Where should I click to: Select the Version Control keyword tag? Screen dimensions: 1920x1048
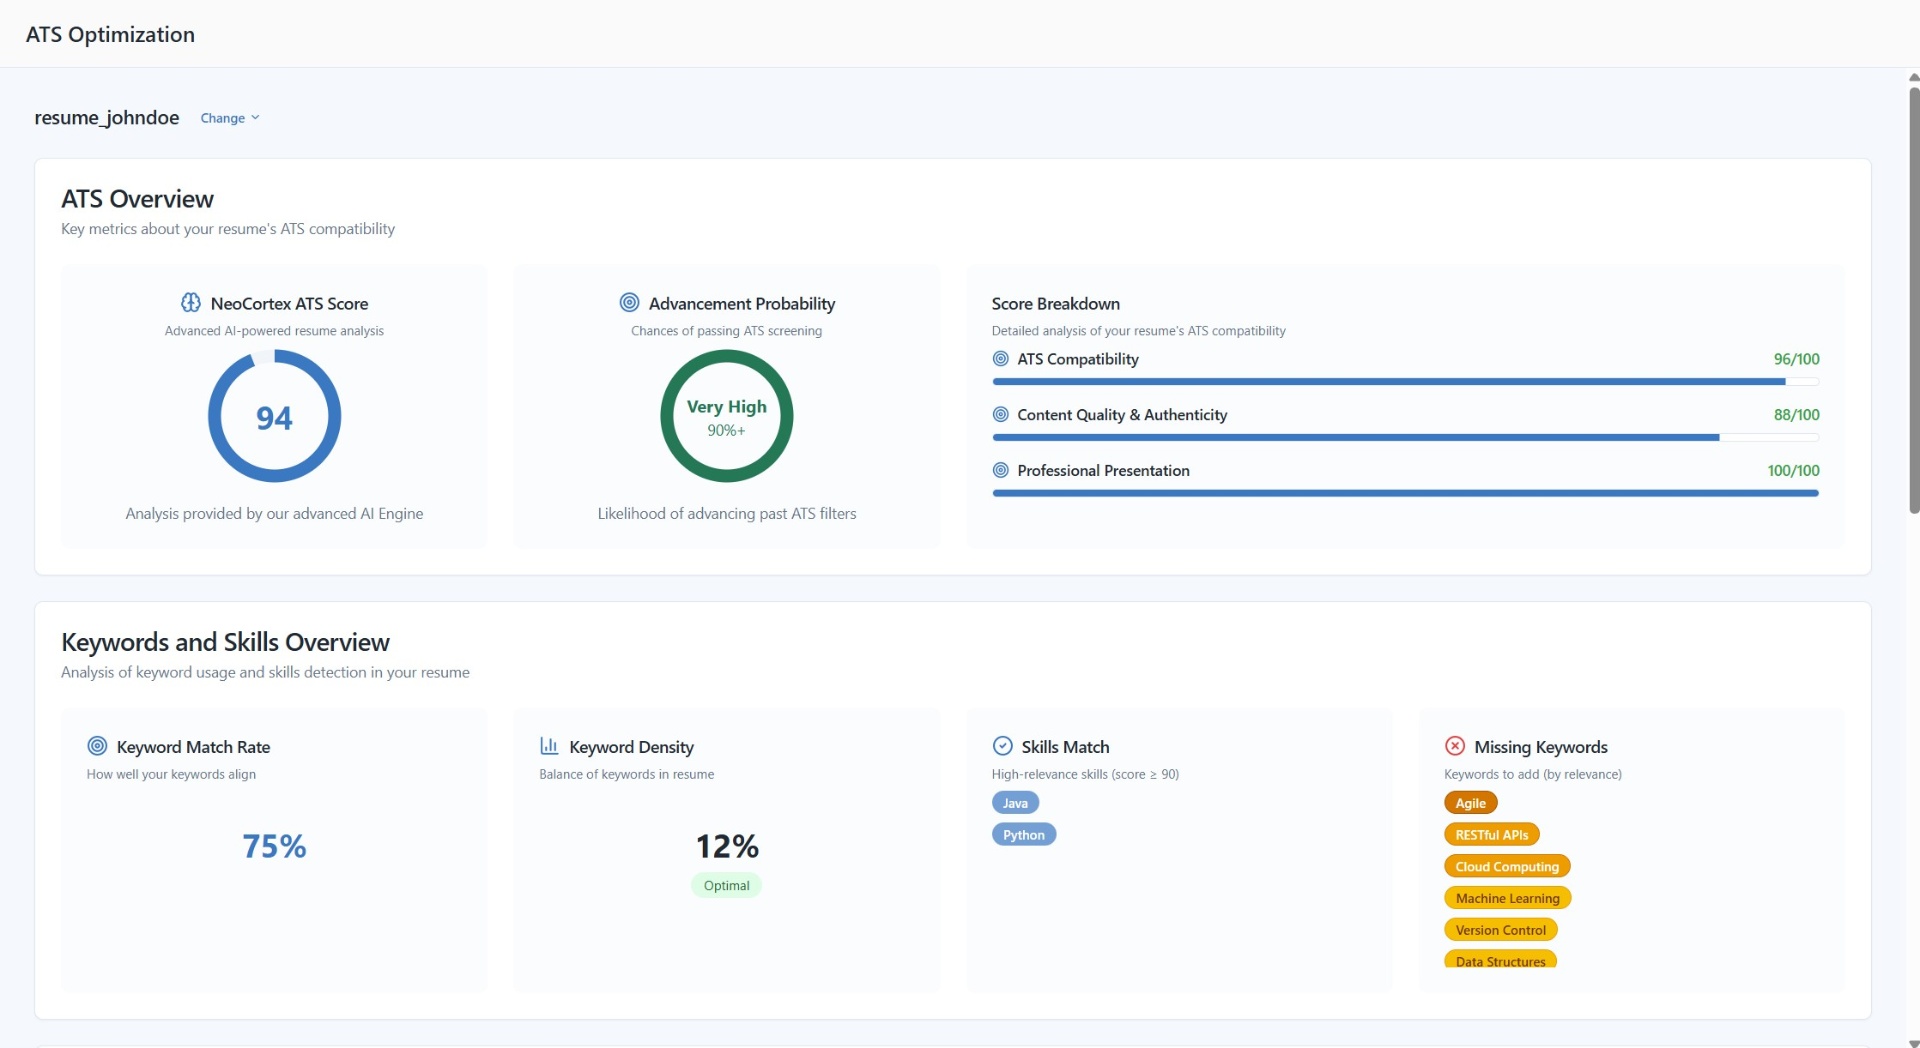[1500, 930]
